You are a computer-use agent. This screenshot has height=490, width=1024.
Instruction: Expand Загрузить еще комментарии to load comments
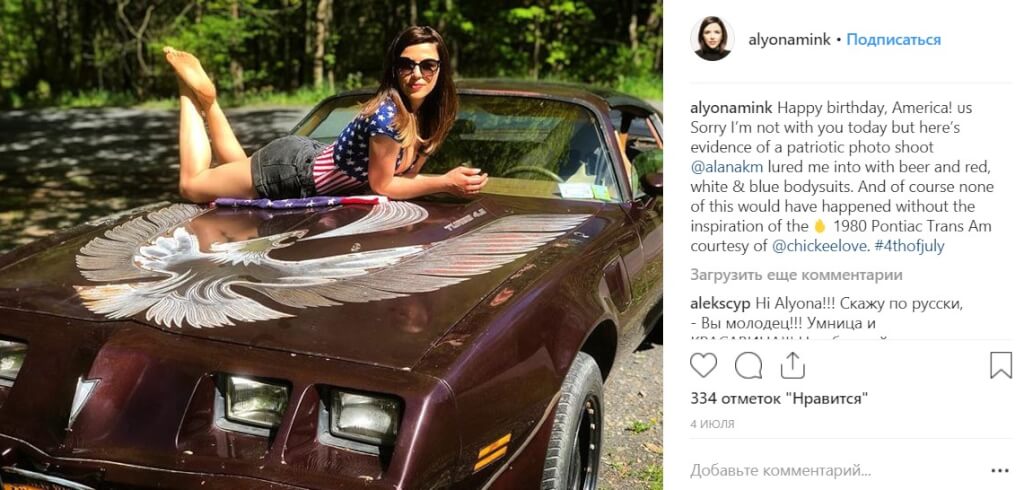click(796, 275)
